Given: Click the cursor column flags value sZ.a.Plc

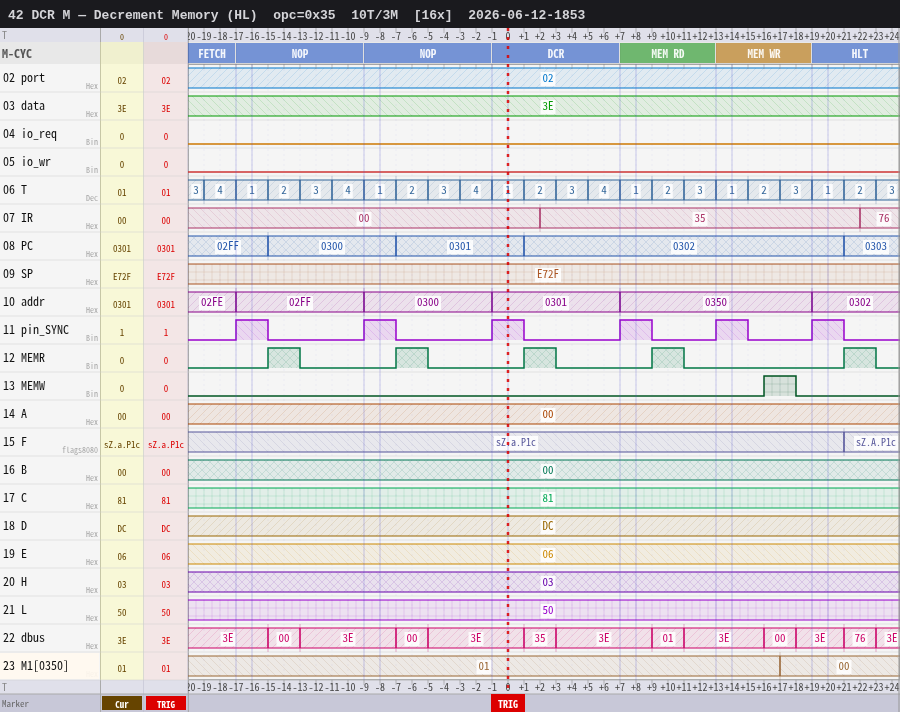Looking at the screenshot, I should tap(122, 445).
